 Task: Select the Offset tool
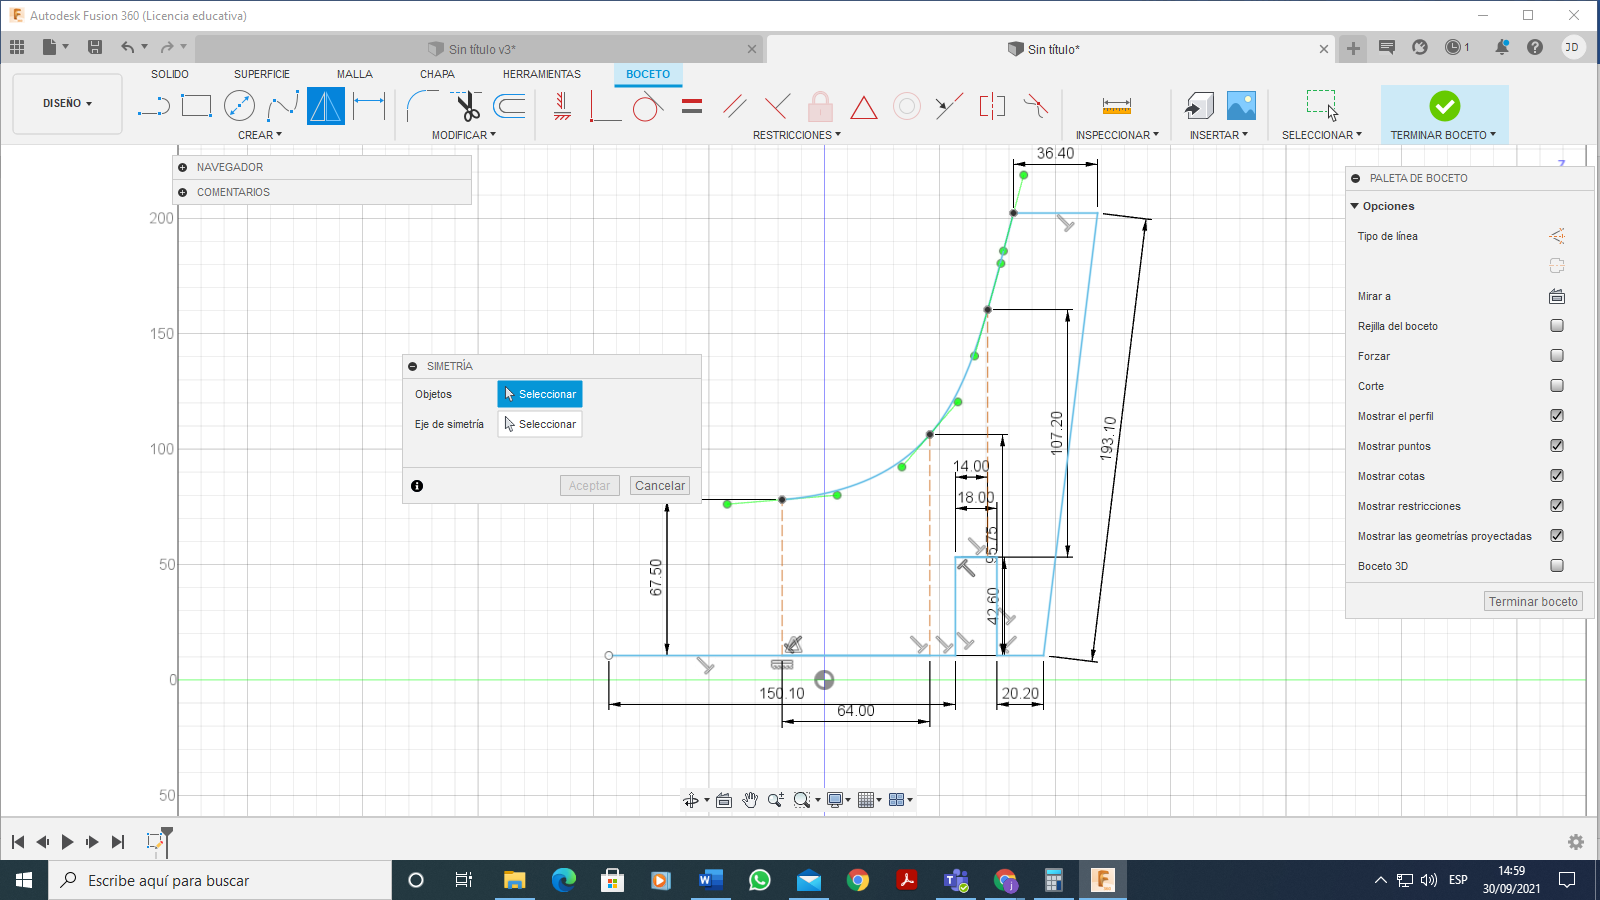(x=510, y=106)
